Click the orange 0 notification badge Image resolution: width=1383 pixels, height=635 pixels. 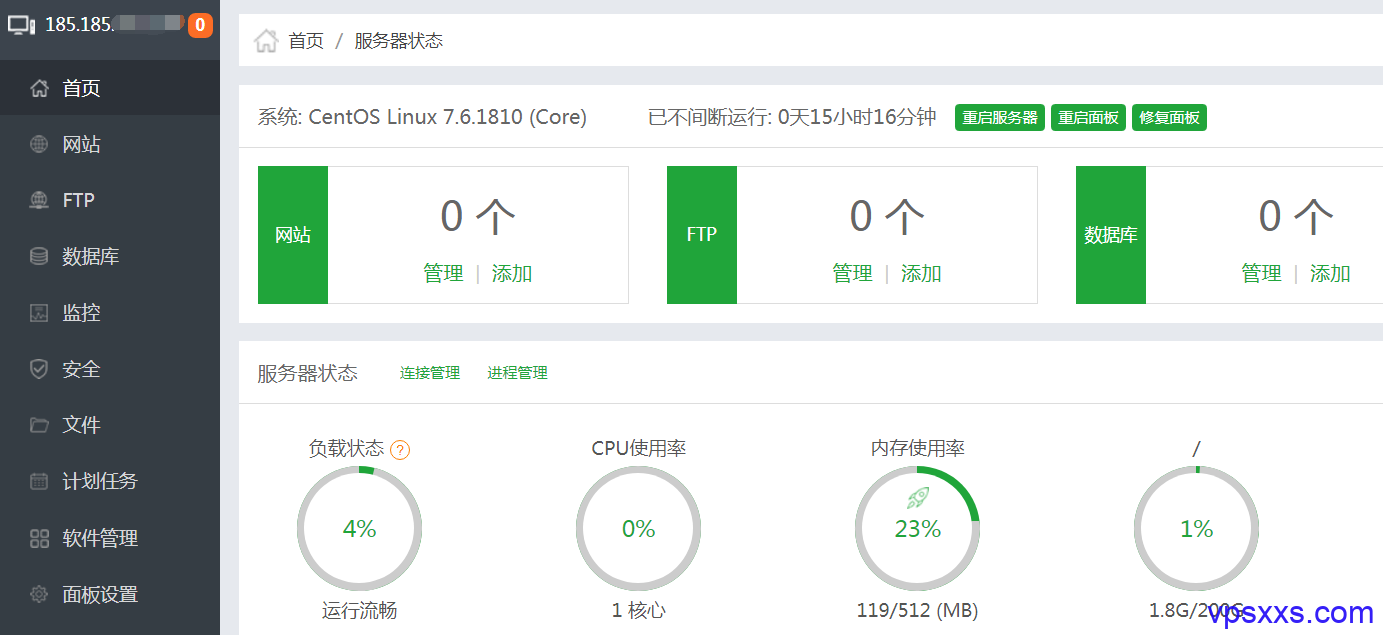(x=200, y=25)
